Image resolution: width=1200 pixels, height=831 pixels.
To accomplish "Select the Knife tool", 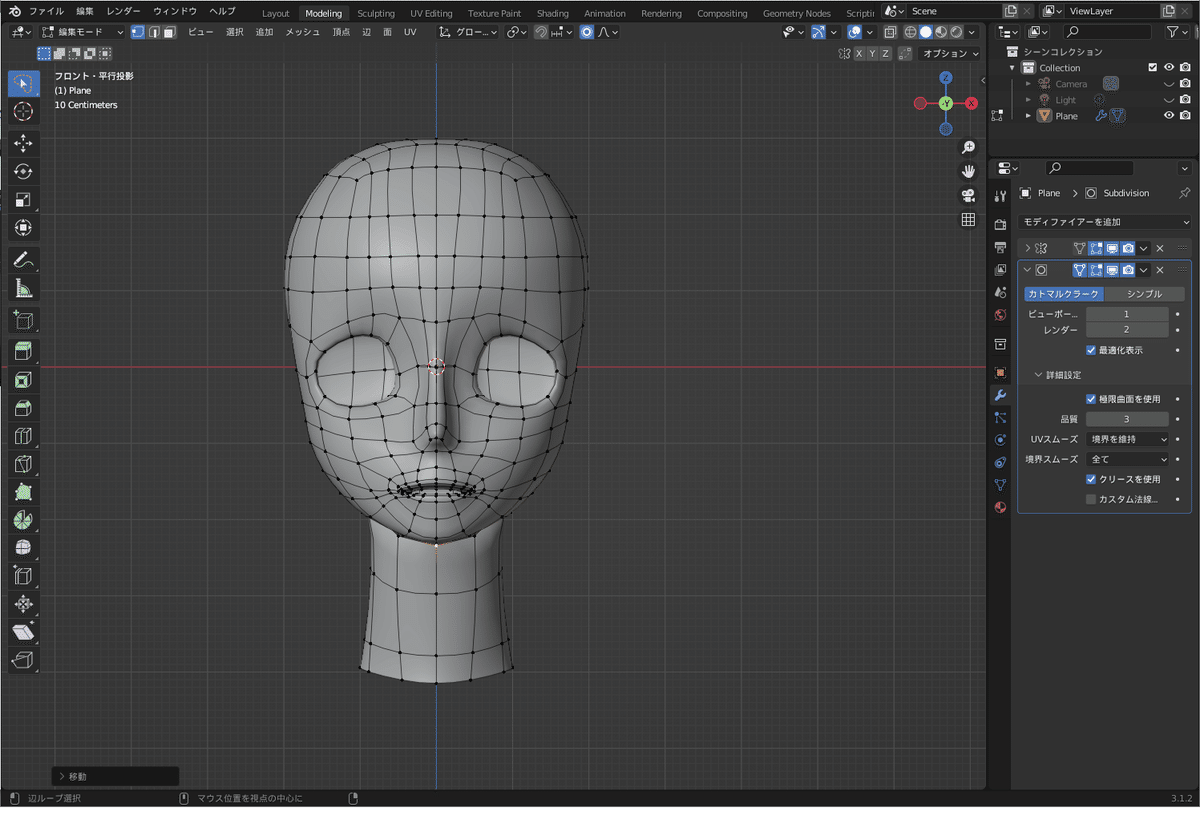I will click(x=24, y=464).
